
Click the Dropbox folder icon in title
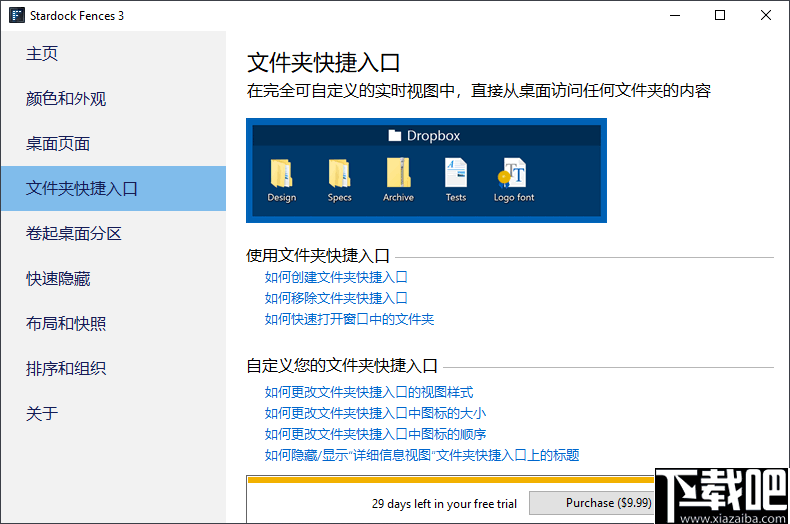[394, 136]
